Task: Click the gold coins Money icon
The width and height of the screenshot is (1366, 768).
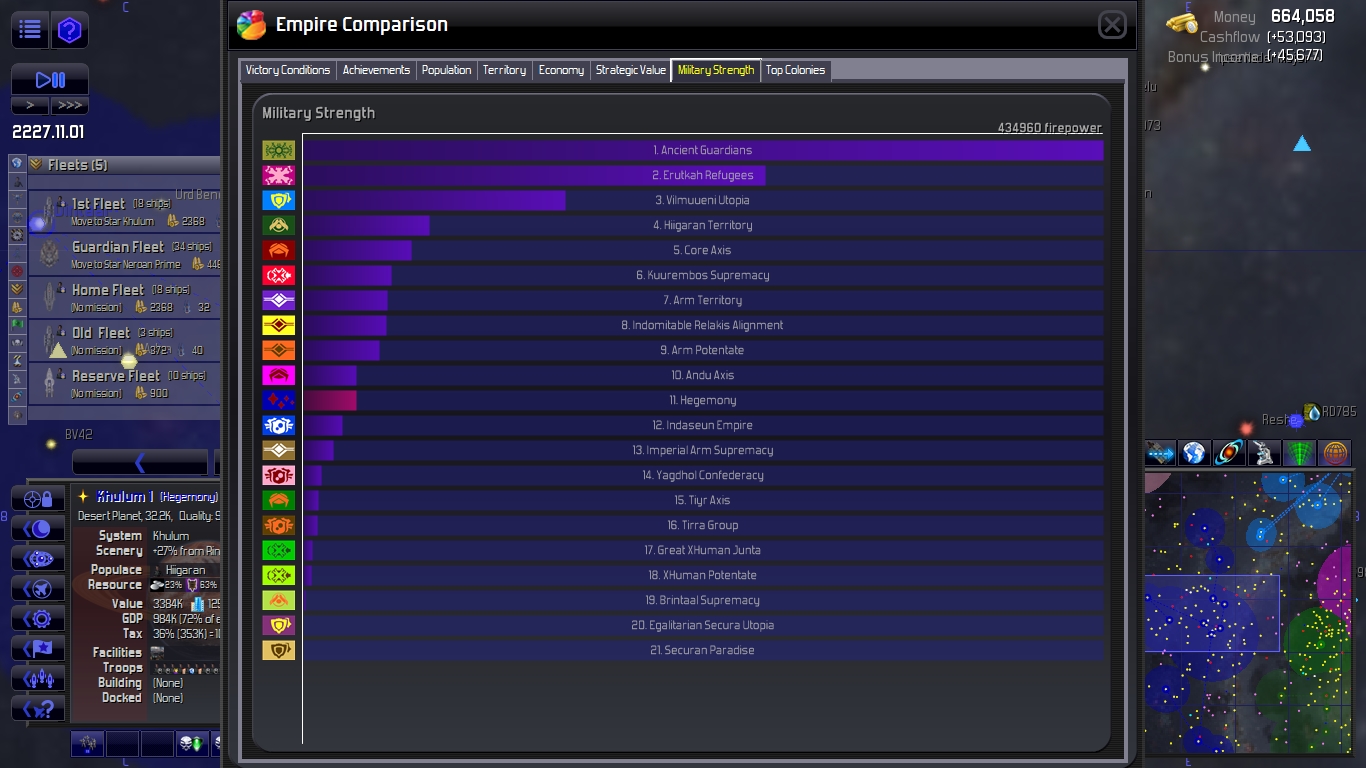Action: [x=1183, y=22]
